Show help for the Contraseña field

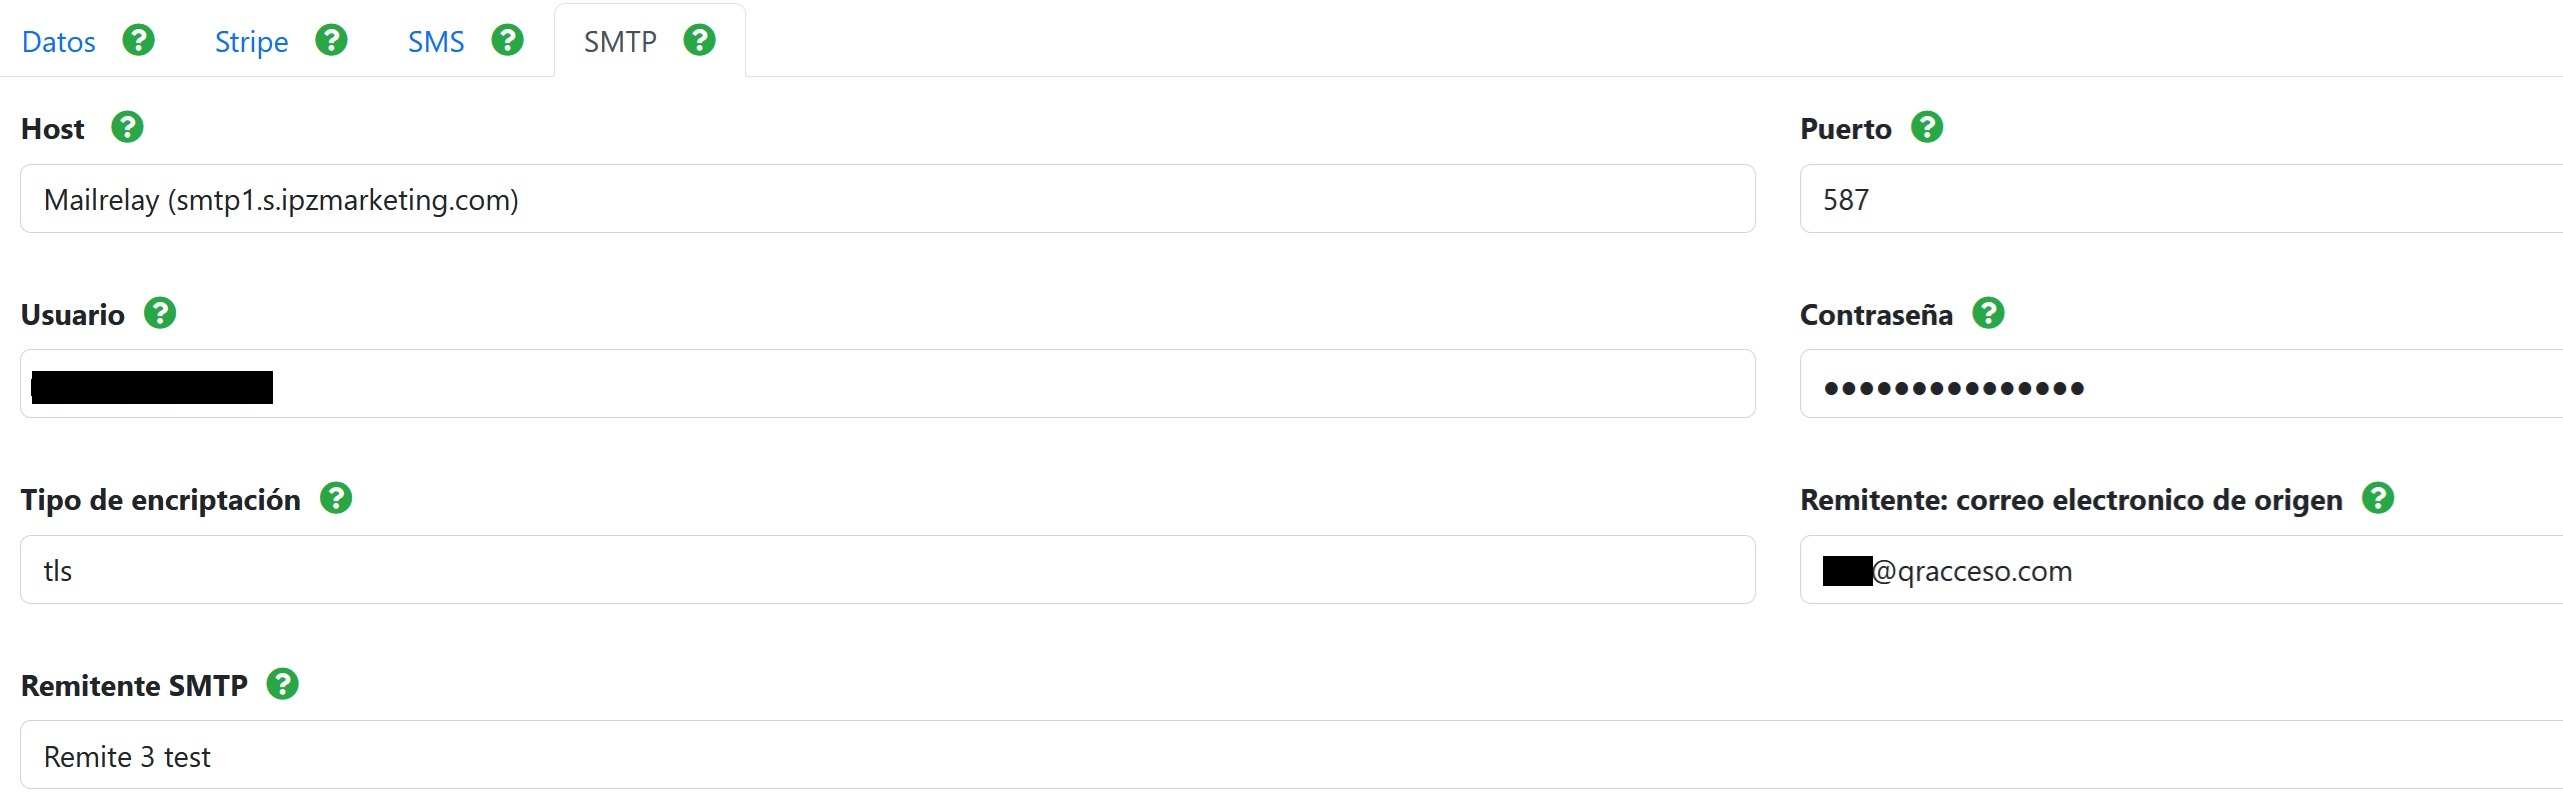(1989, 314)
